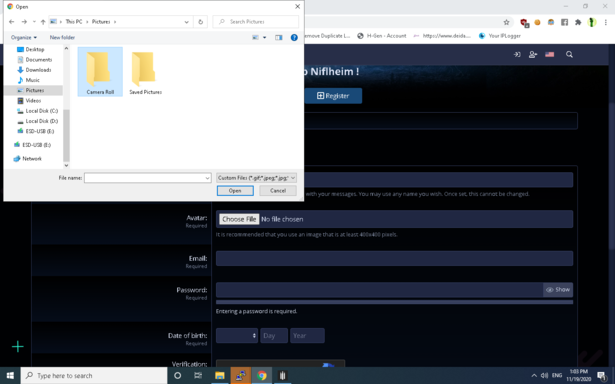Switch to the Register tab
The image size is (615, 384).
point(333,96)
